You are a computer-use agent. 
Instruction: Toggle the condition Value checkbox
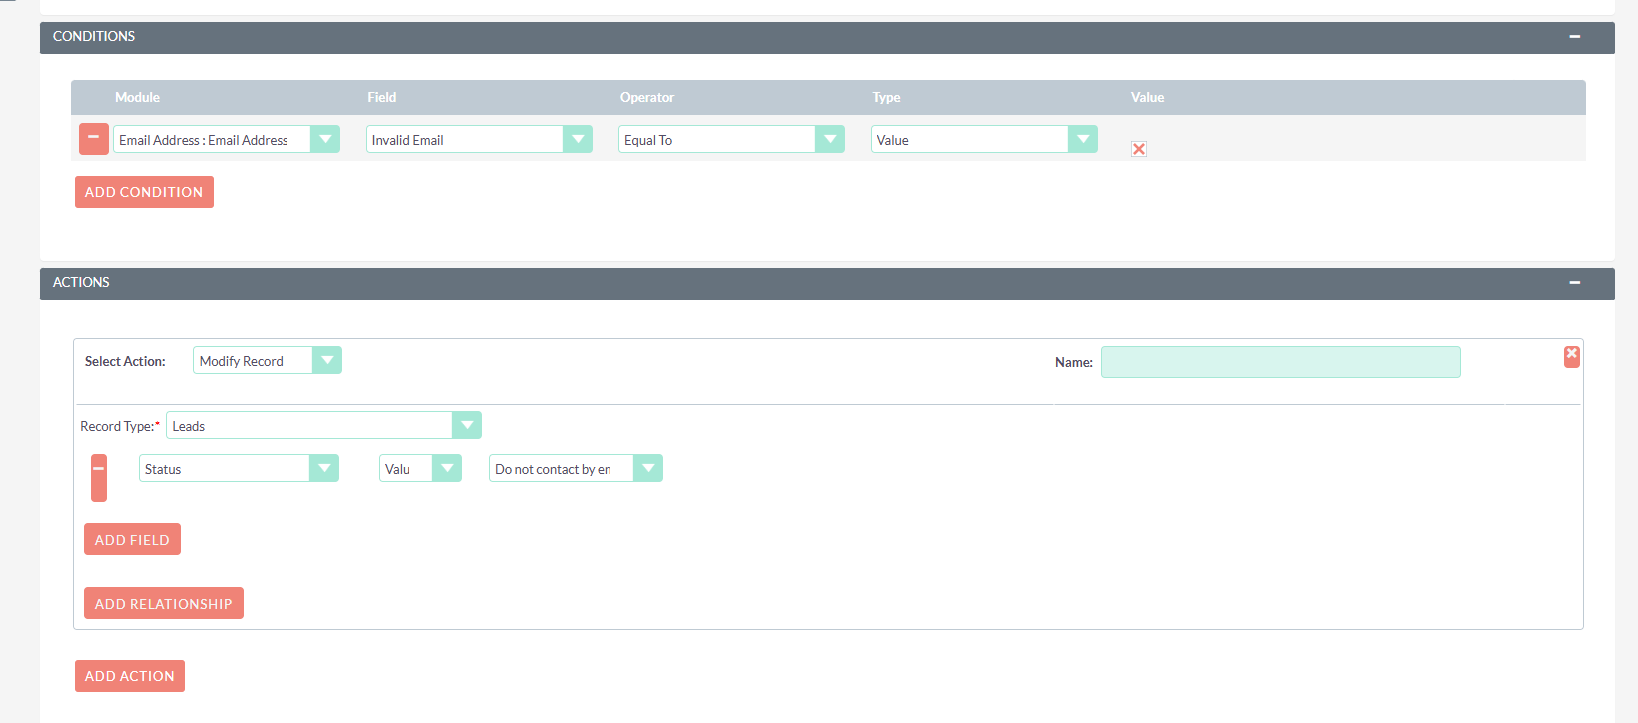pos(1138,149)
